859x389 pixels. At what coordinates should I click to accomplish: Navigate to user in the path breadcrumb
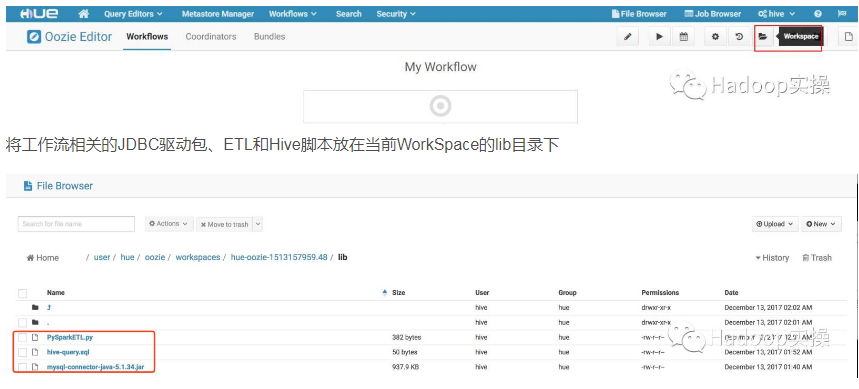pyautogui.click(x=102, y=257)
